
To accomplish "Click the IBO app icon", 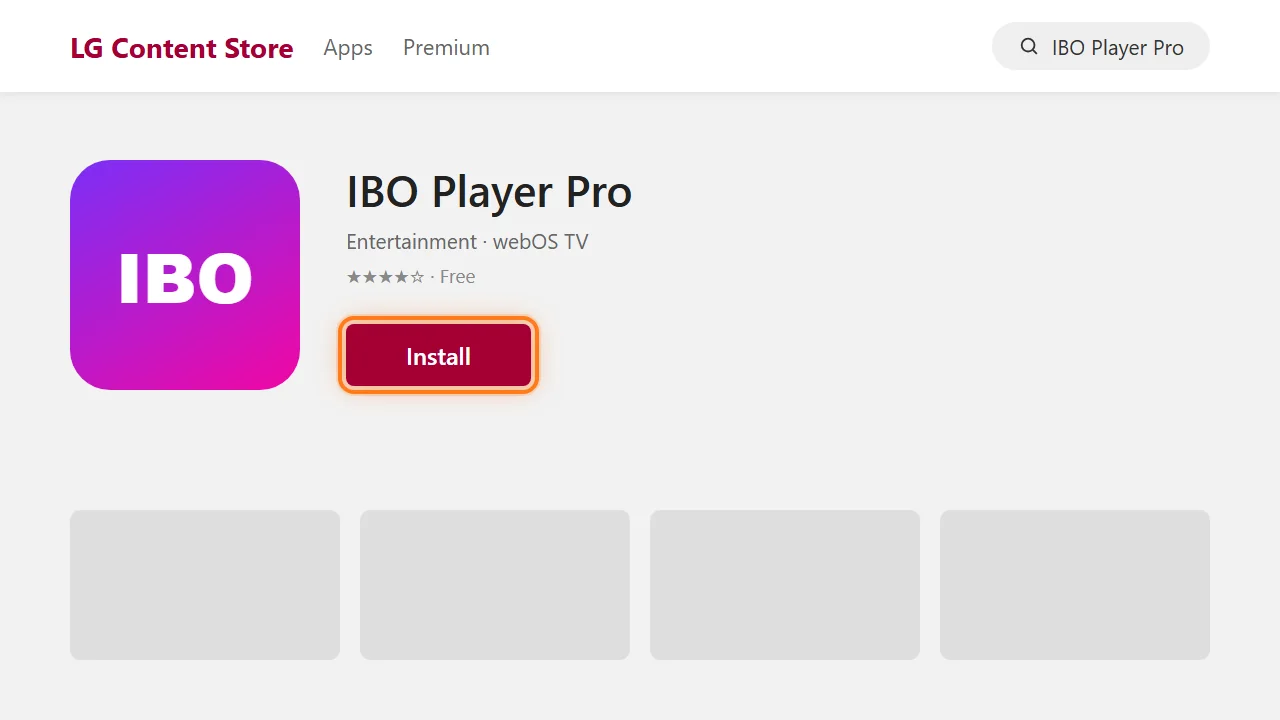I will pos(185,275).
